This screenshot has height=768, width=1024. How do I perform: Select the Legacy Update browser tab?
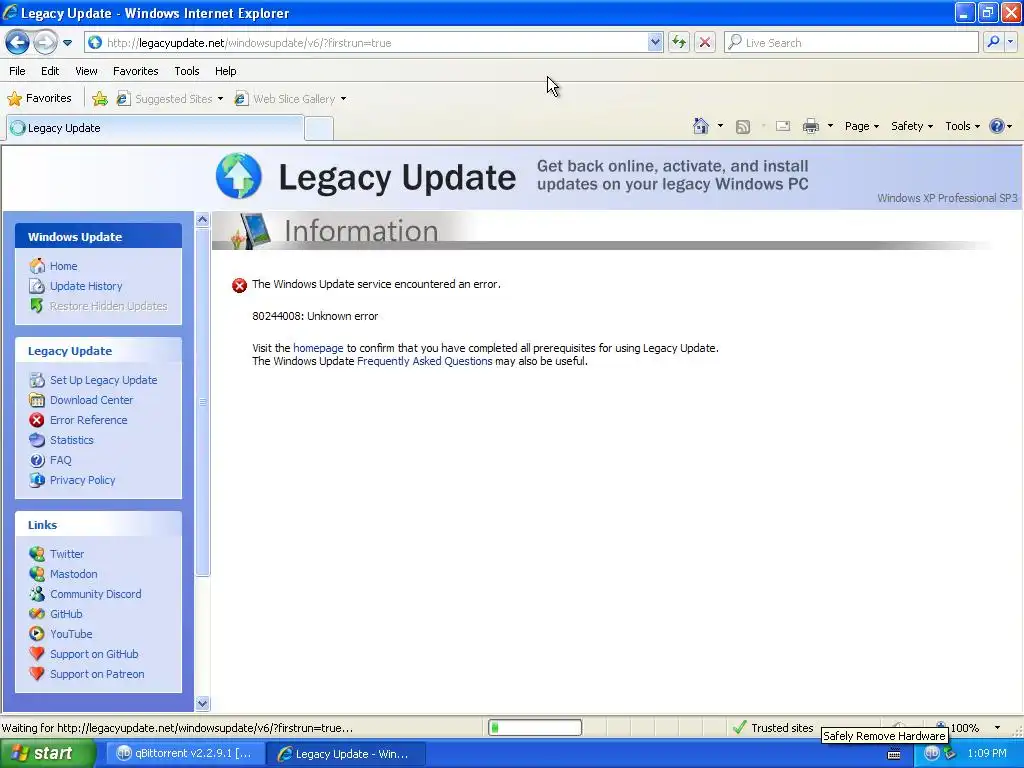[x=155, y=128]
